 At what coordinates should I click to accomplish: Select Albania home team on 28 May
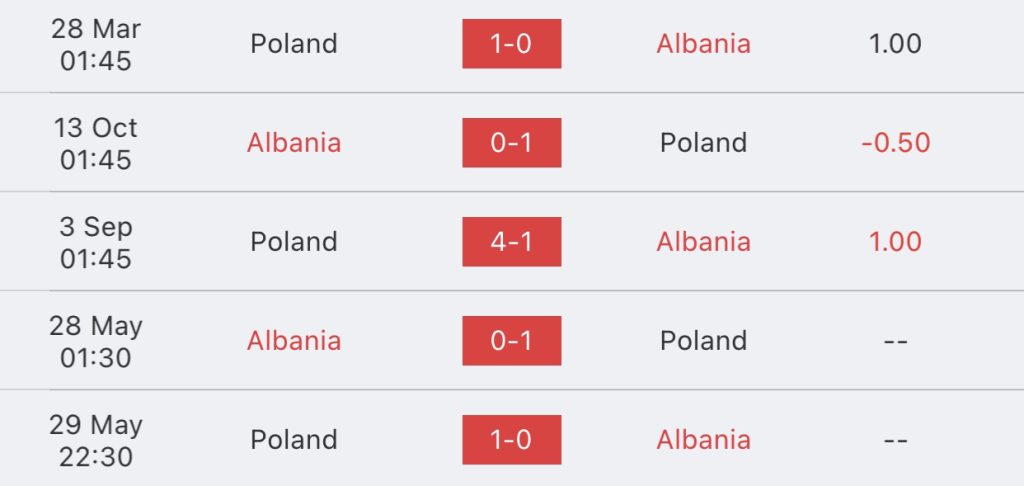tap(294, 340)
